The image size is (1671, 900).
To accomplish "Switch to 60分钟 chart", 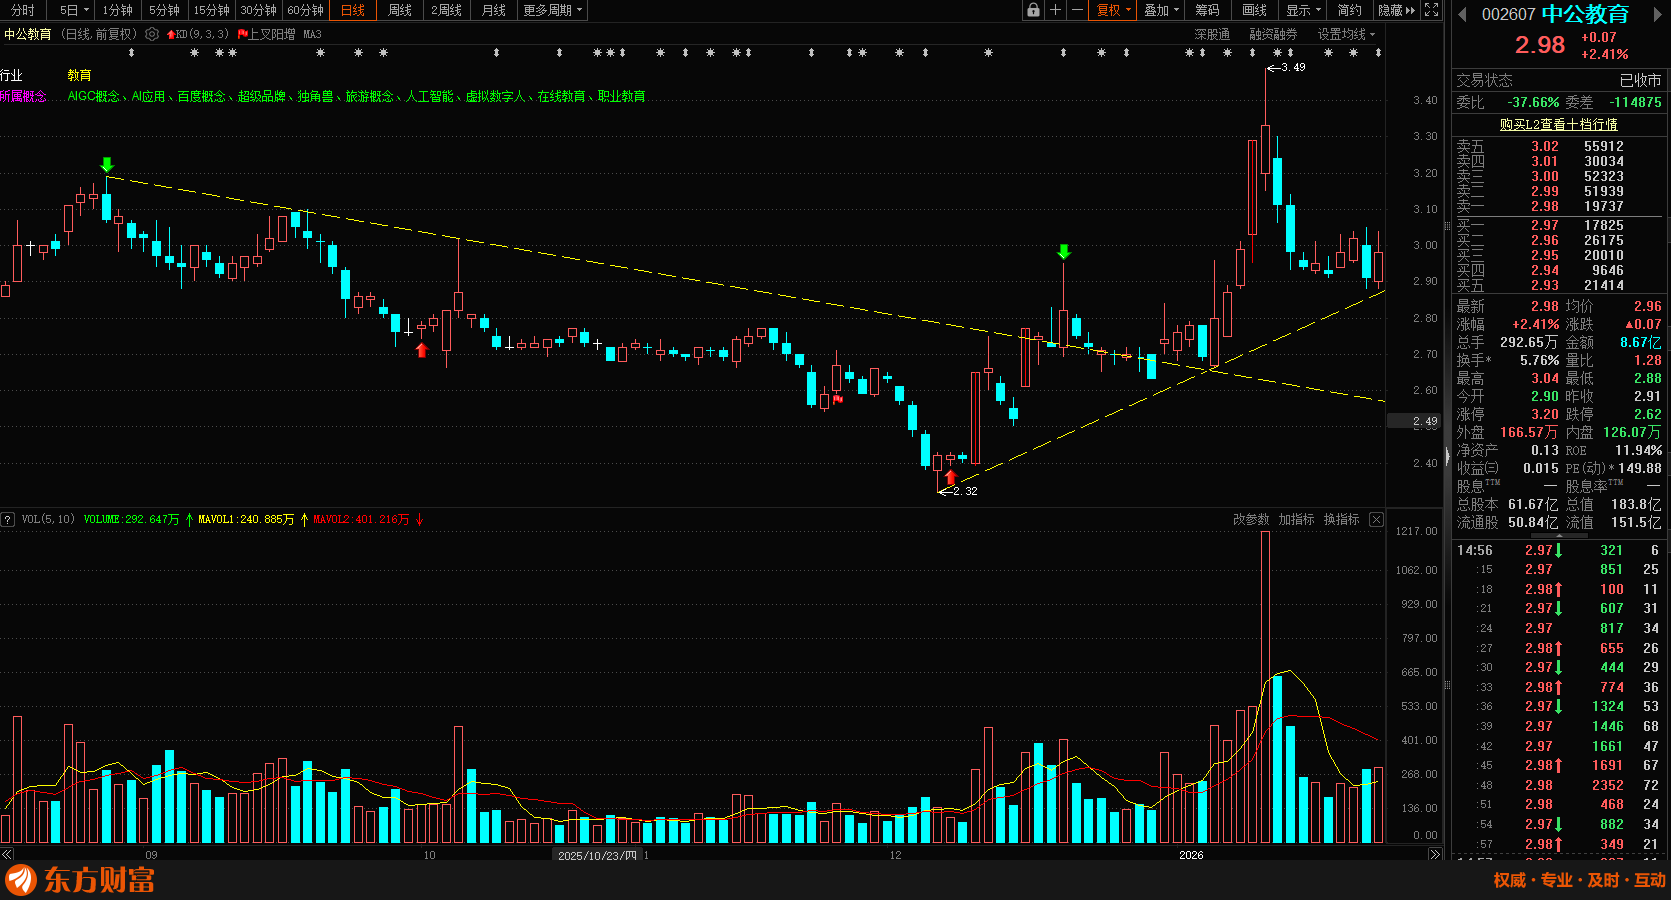I will [x=306, y=10].
